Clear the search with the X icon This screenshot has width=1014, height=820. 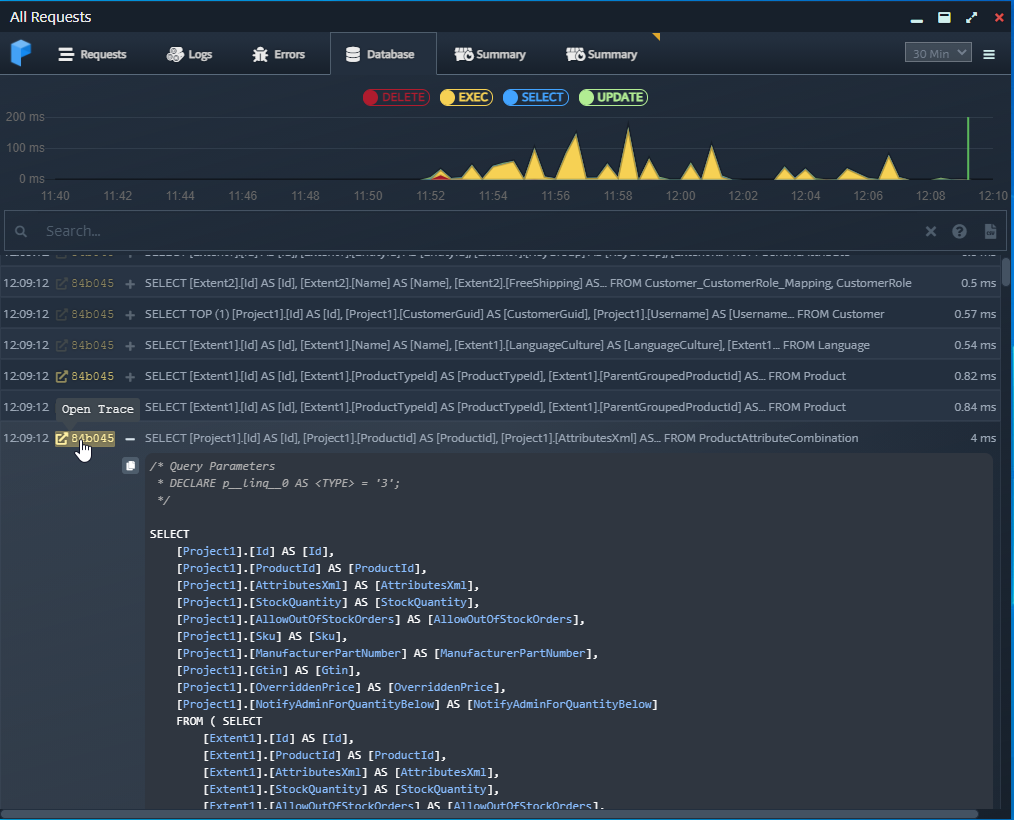tap(931, 231)
